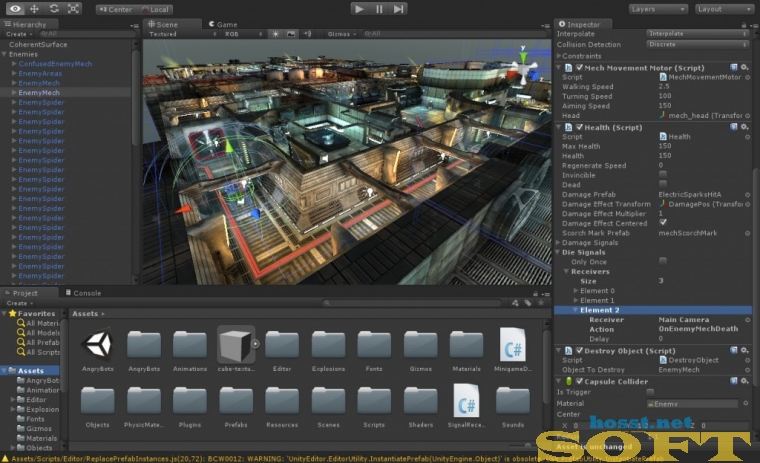Disable the Mech Movement Motor script checkbox
760x463 pixels.
click(579, 68)
